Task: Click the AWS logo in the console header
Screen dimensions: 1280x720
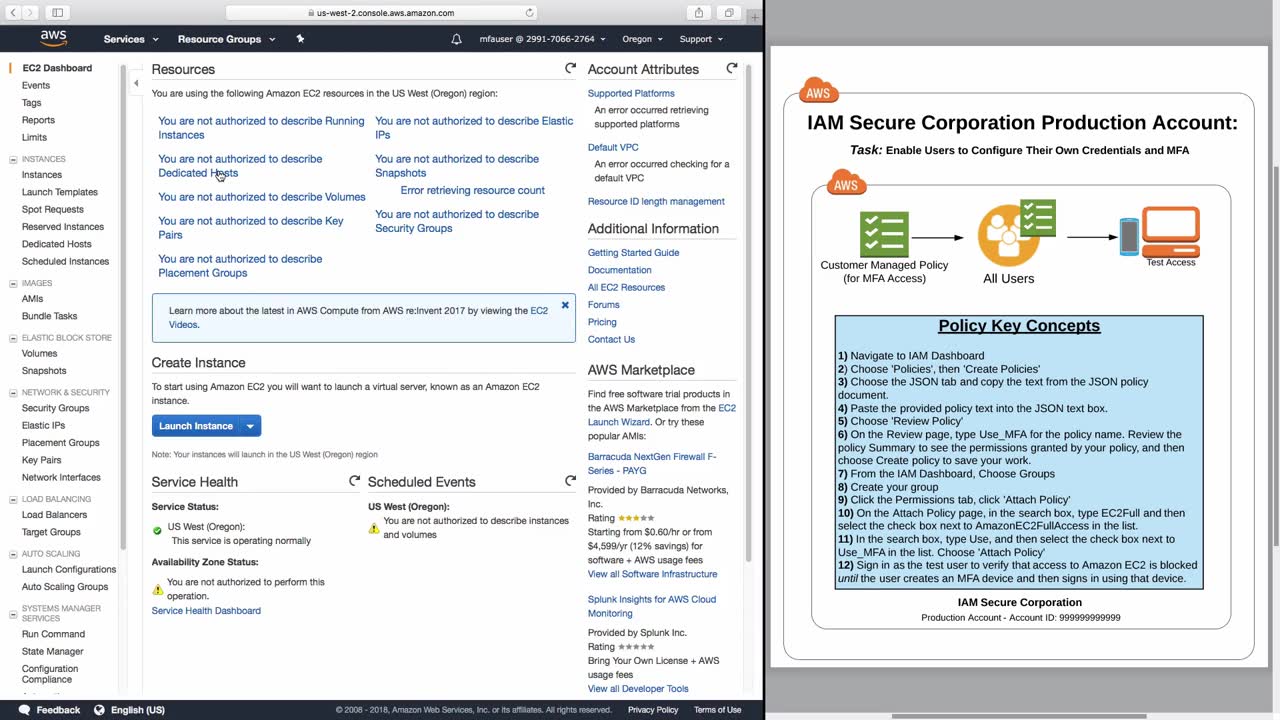Action: pos(54,38)
